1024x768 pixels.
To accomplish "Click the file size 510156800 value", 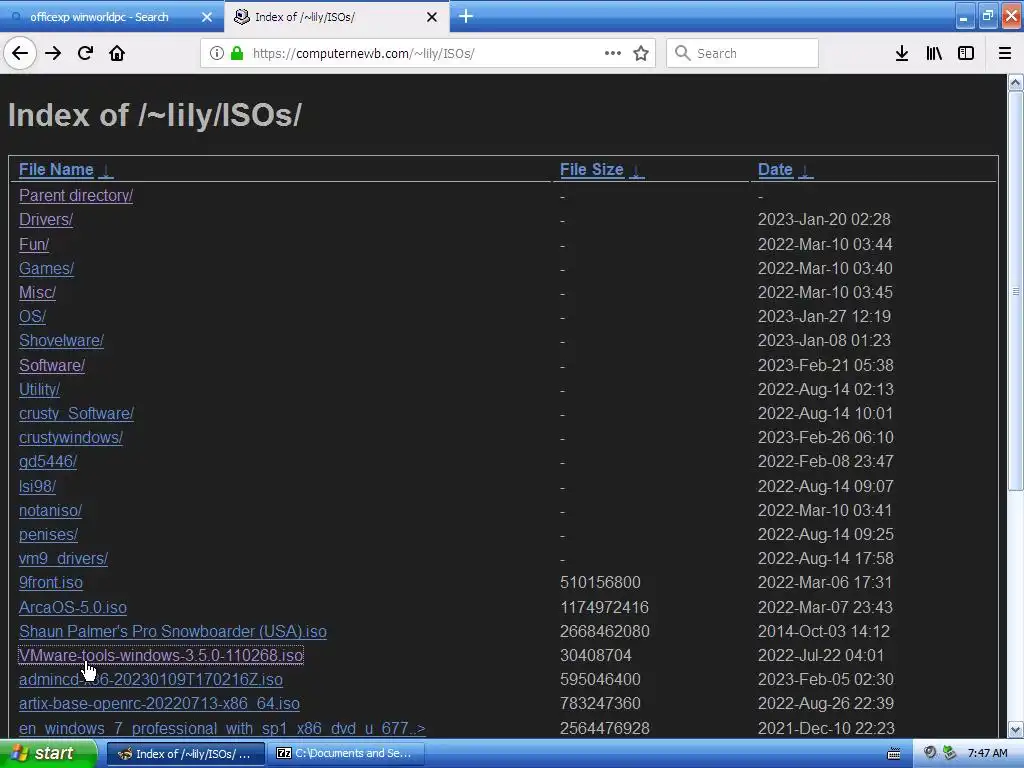I will (600, 583).
